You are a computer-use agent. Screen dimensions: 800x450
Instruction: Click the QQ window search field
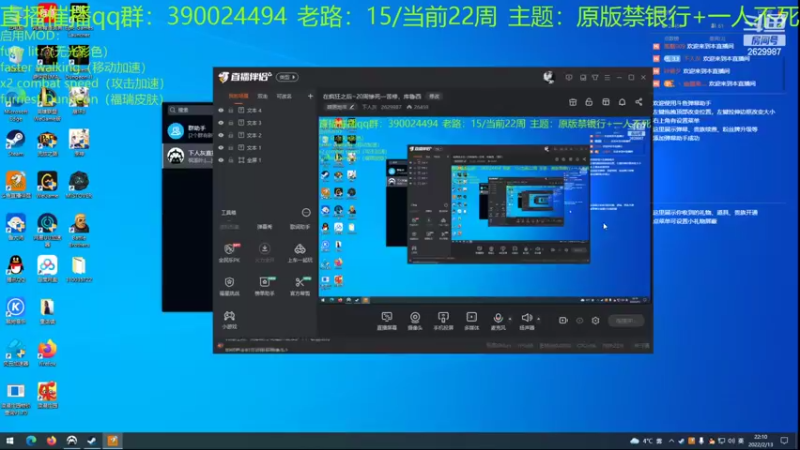190,110
